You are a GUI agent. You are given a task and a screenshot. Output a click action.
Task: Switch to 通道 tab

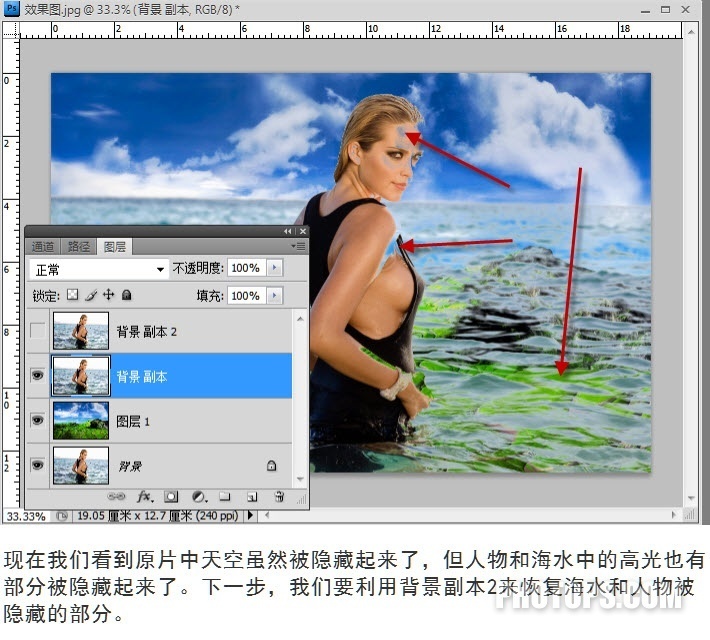click(x=43, y=246)
